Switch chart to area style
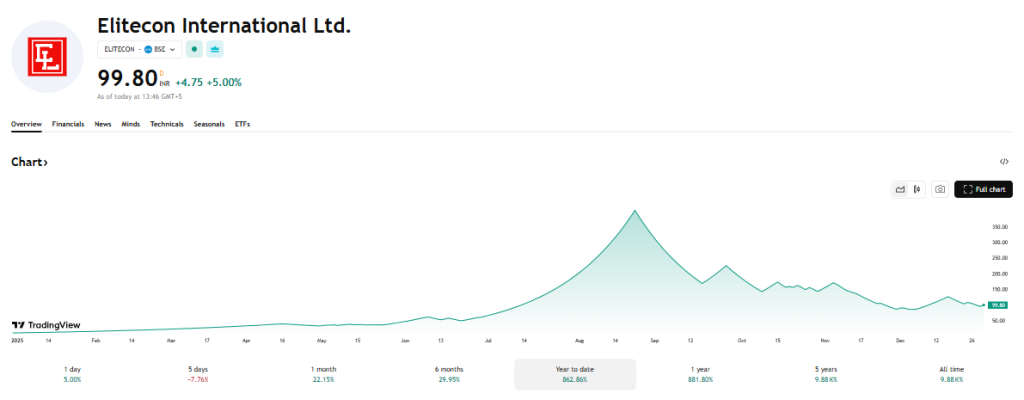The image size is (1024, 400). [900, 189]
